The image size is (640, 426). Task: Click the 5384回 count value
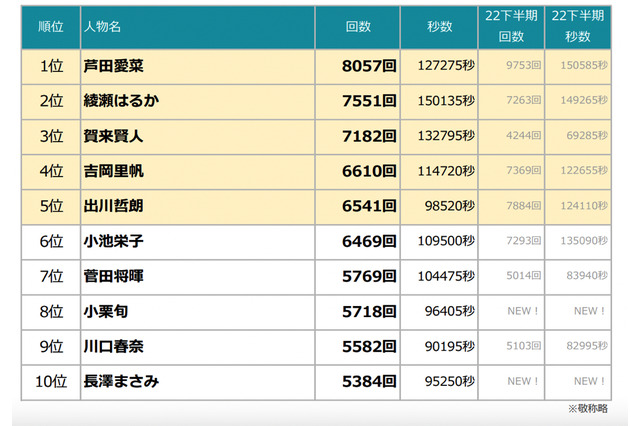(369, 382)
